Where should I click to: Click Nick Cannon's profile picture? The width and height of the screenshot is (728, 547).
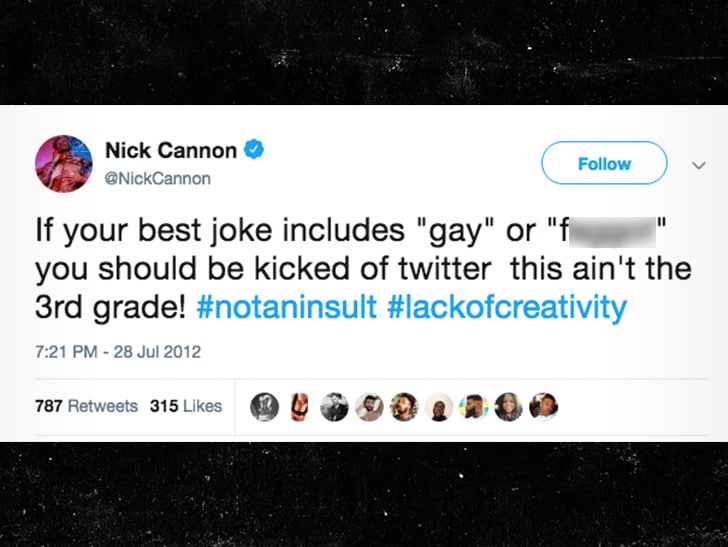pyautogui.click(x=65, y=163)
